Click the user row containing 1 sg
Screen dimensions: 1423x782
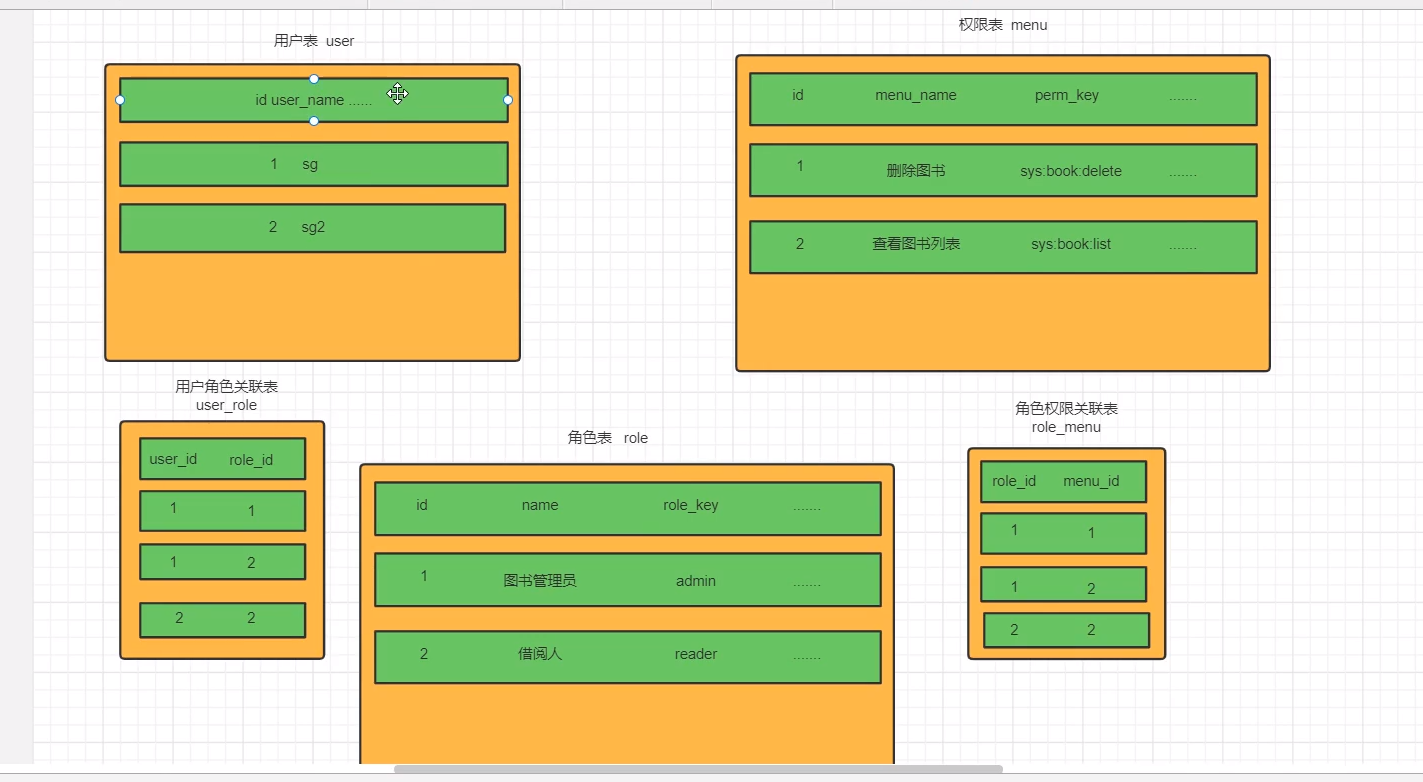point(313,164)
